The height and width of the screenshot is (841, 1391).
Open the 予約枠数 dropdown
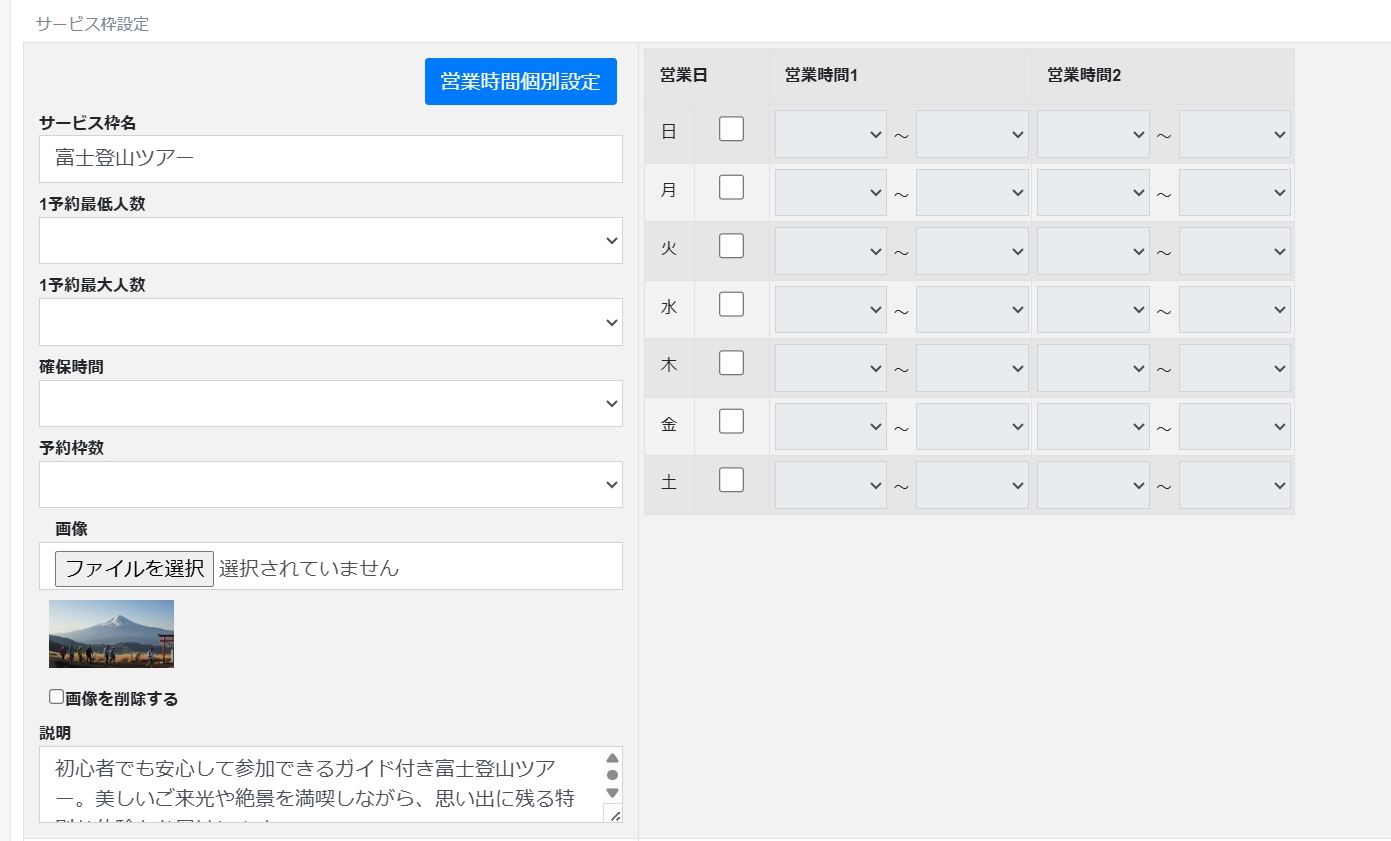[330, 484]
